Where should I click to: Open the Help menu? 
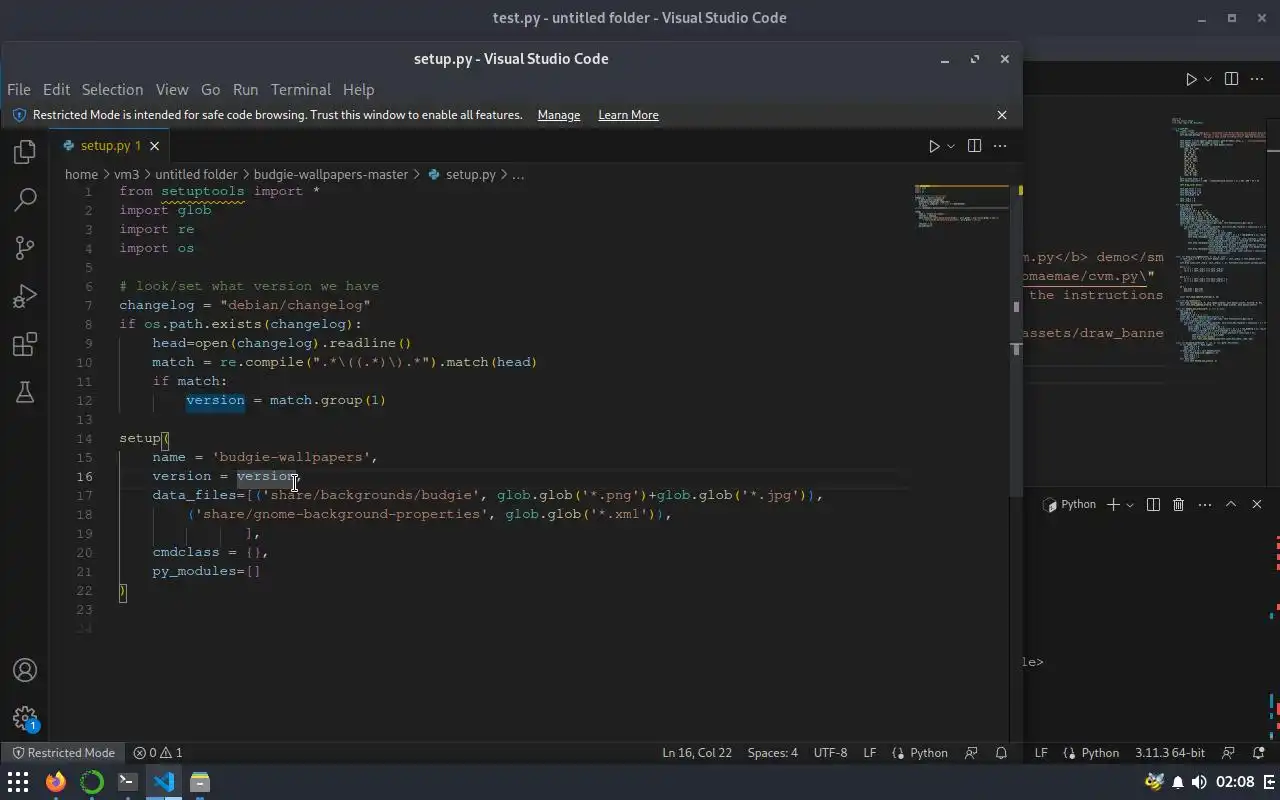pyautogui.click(x=358, y=89)
